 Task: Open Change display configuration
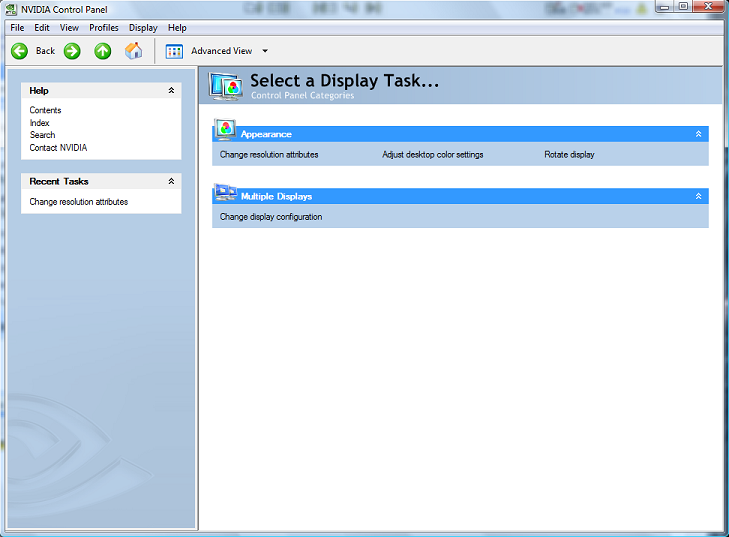271,217
